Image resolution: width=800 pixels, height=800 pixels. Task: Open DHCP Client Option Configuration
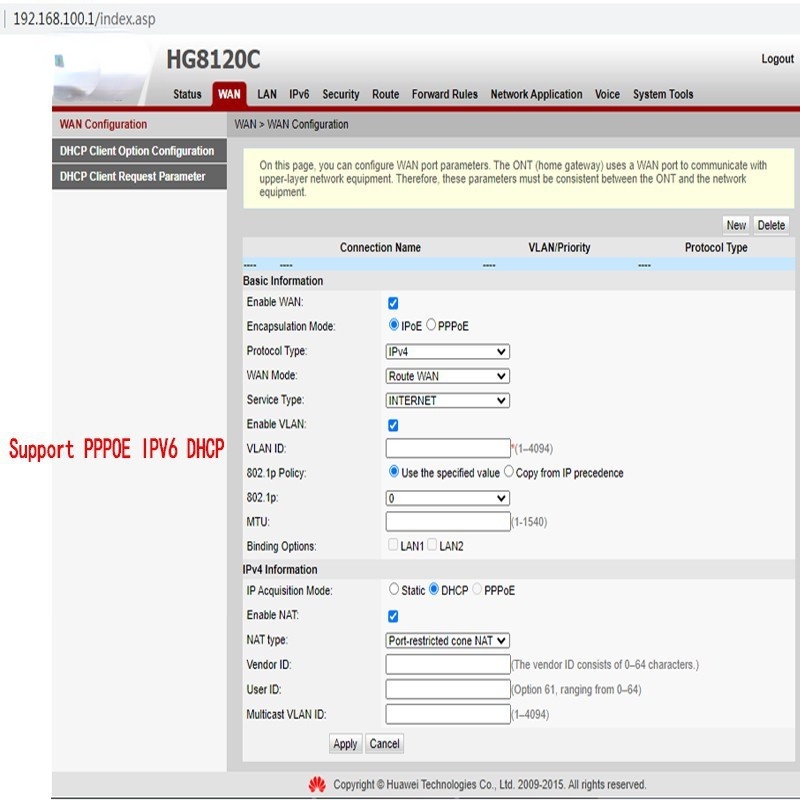137,151
